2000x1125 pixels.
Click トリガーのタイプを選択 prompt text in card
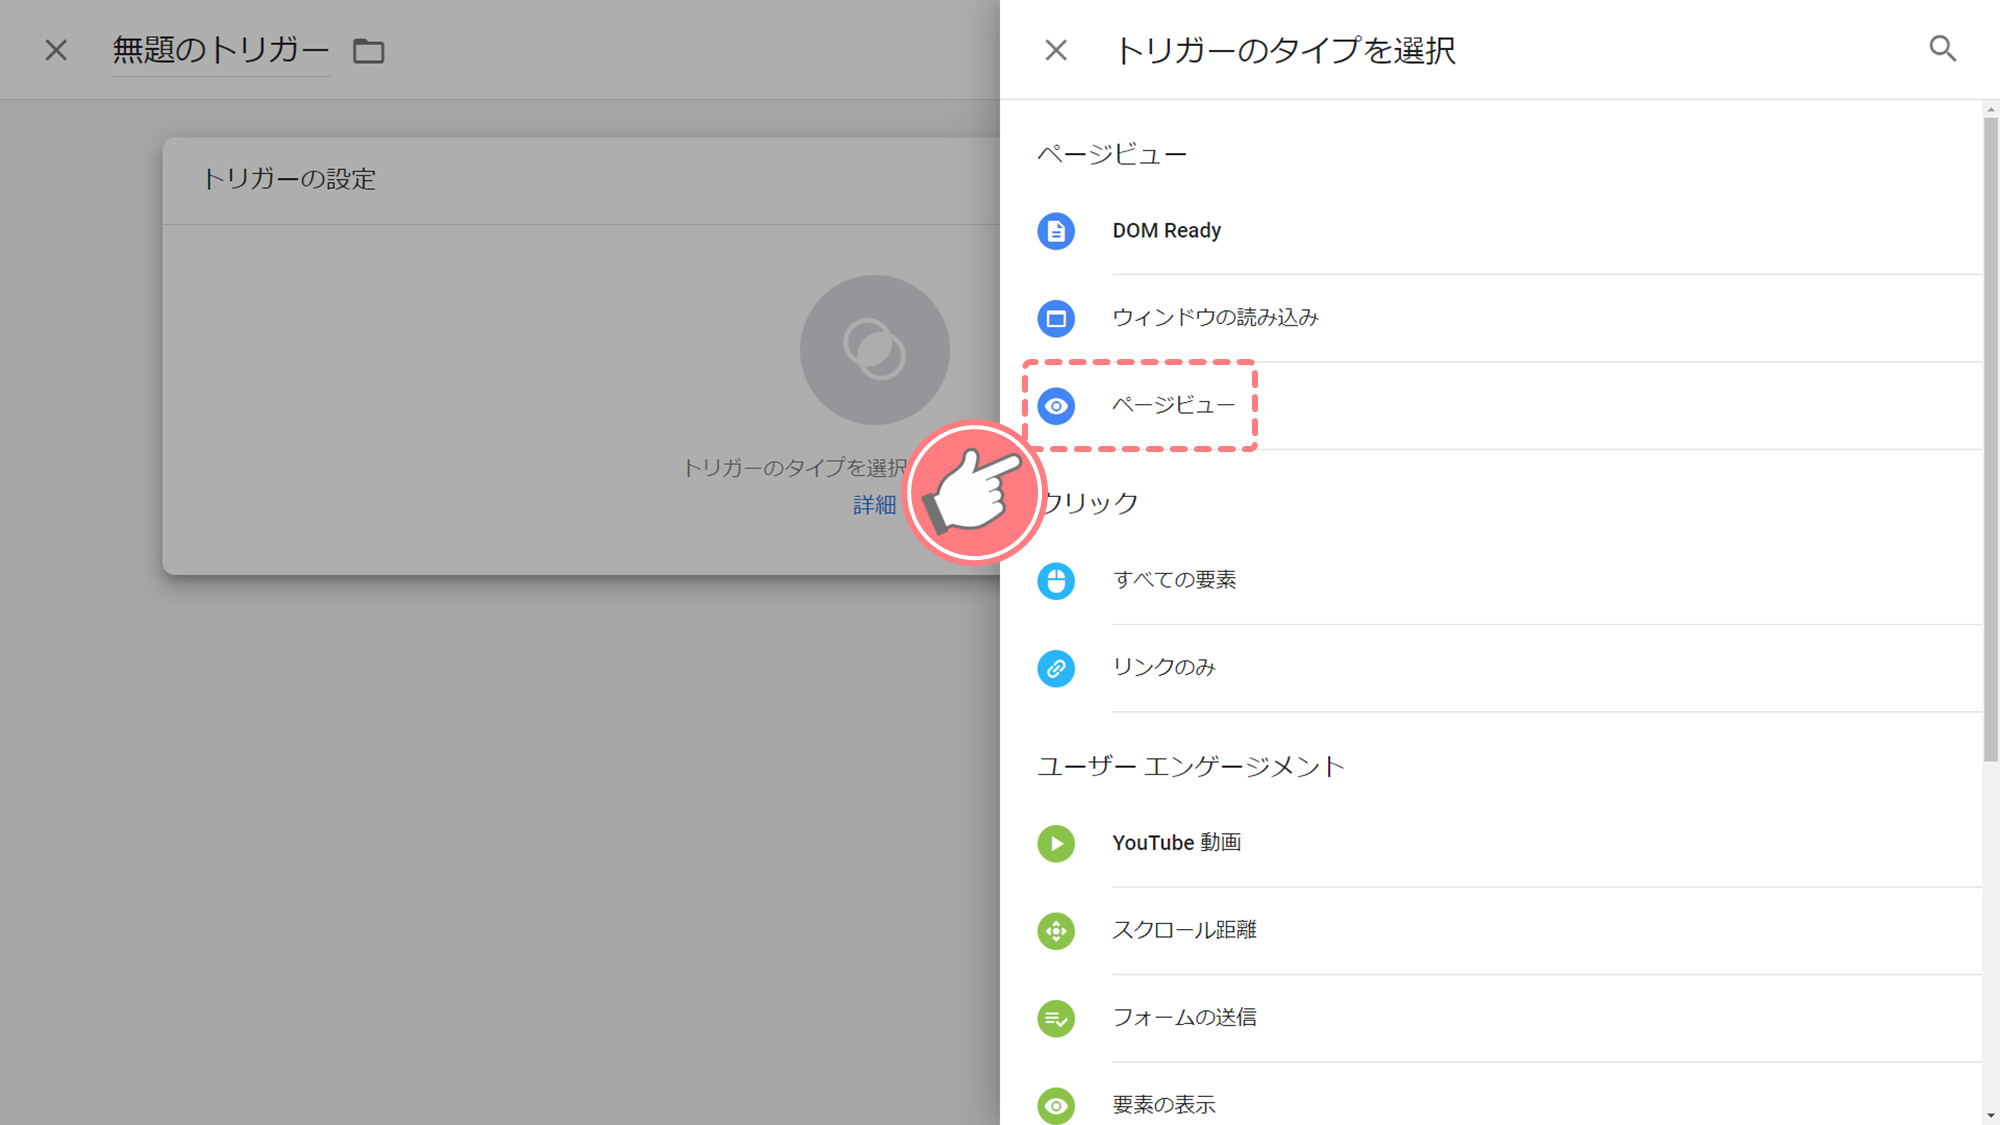794,468
